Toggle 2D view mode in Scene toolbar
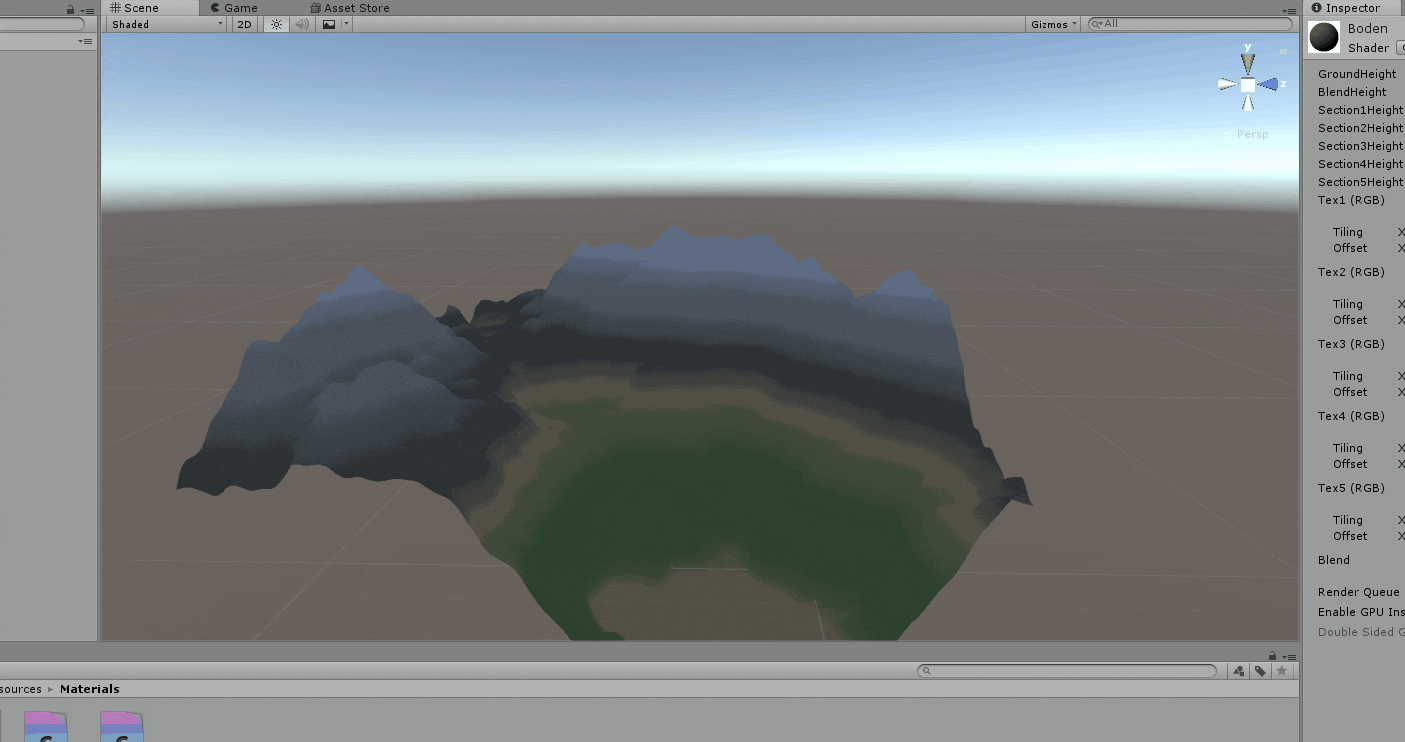Image resolution: width=1405 pixels, height=742 pixels. coord(244,24)
